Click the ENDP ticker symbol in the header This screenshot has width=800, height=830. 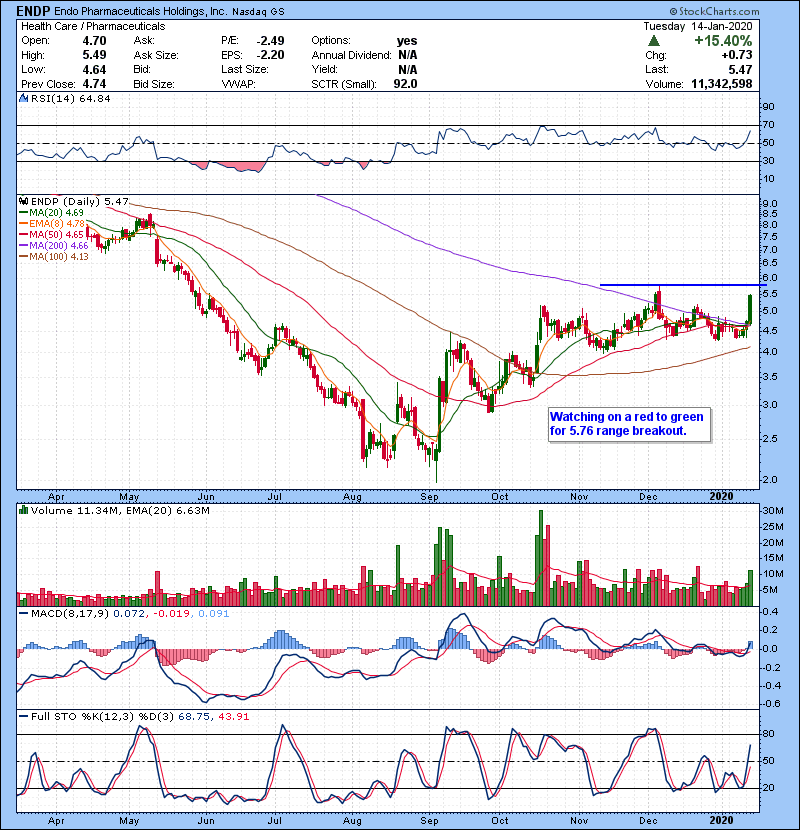click(33, 11)
